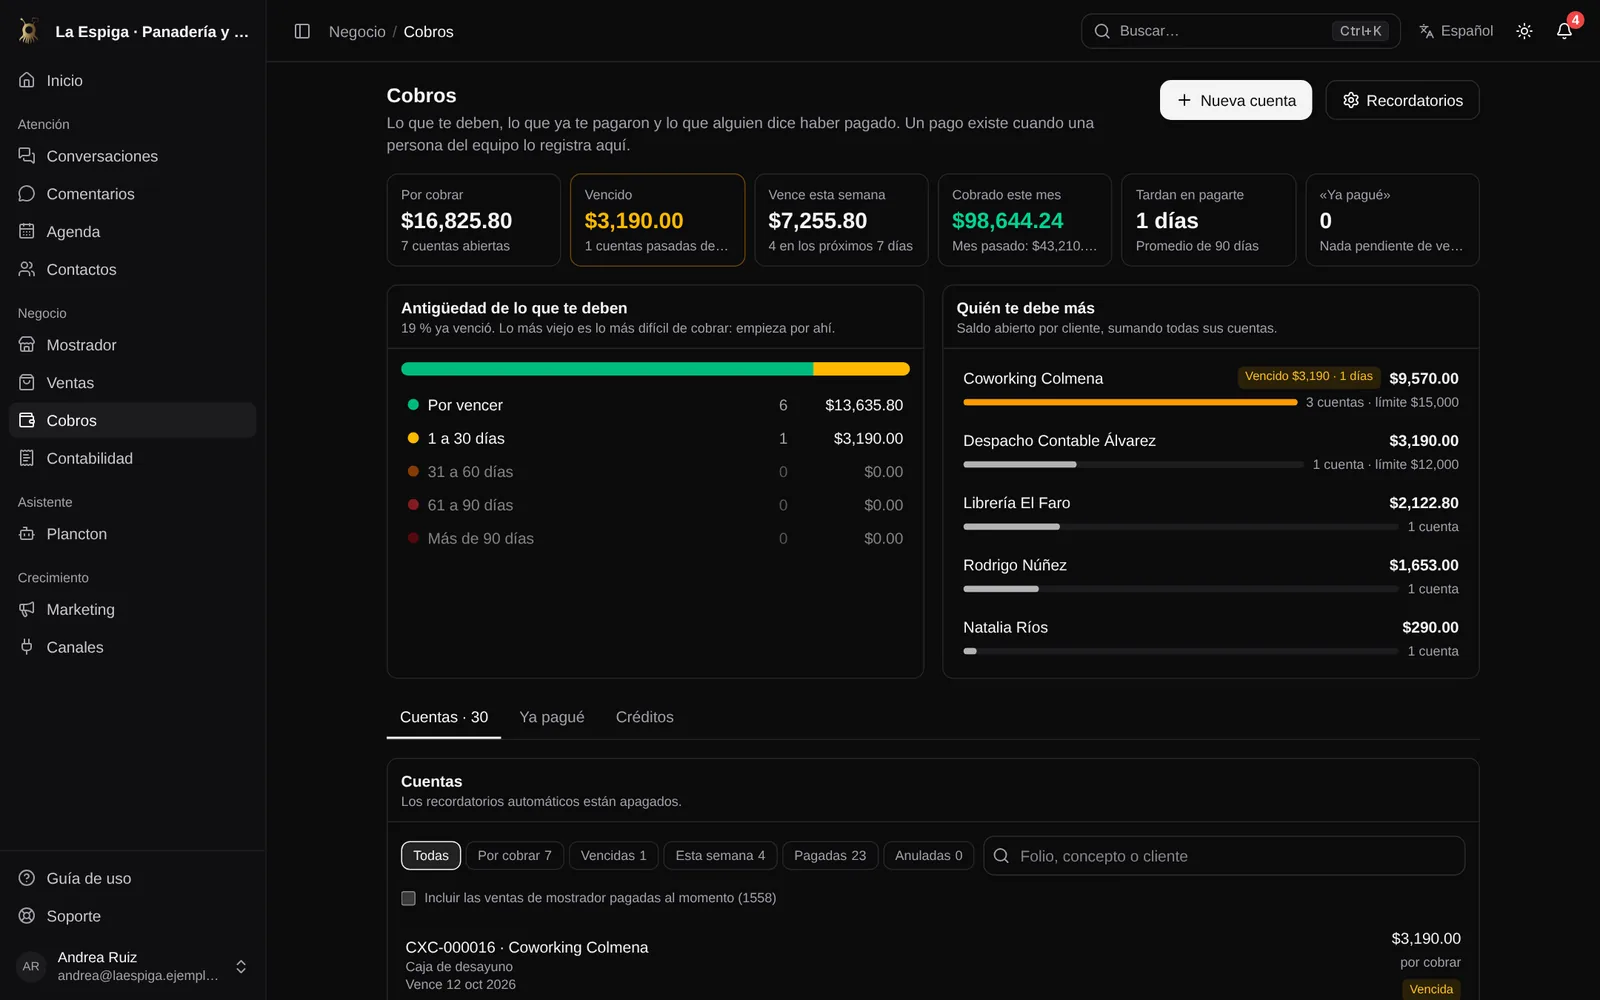Open Marketing section
This screenshot has height=1000, width=1600.
[133, 610]
